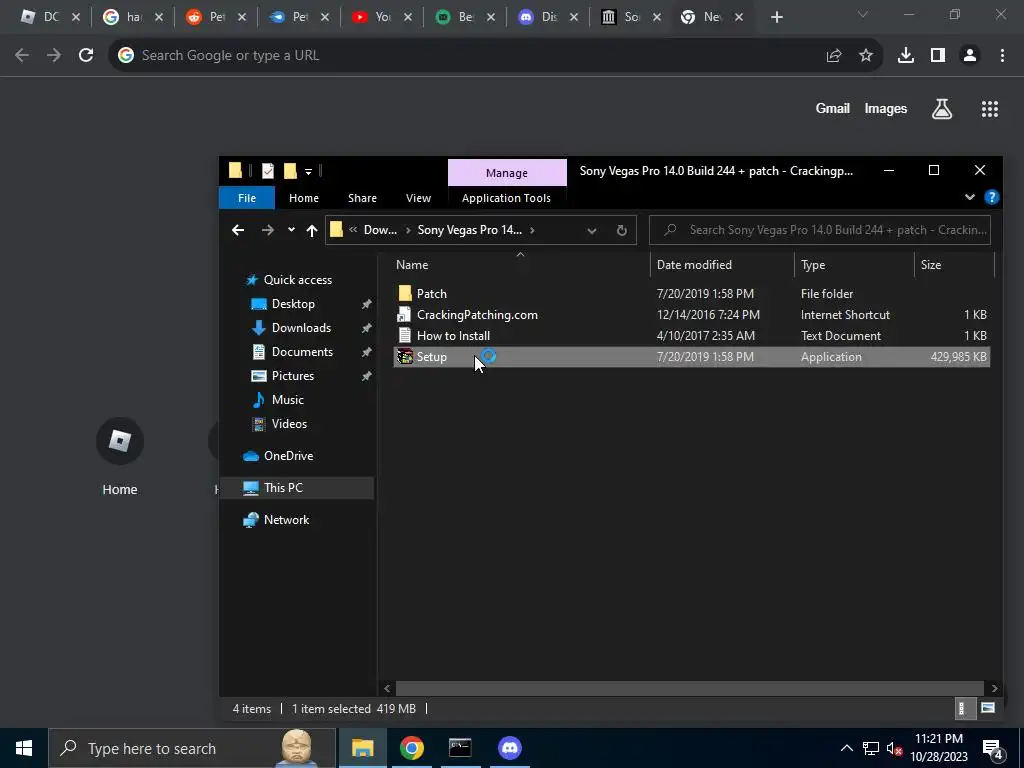
Task: Select the CrackingPatching.com internet shortcut
Action: pyautogui.click(x=477, y=315)
